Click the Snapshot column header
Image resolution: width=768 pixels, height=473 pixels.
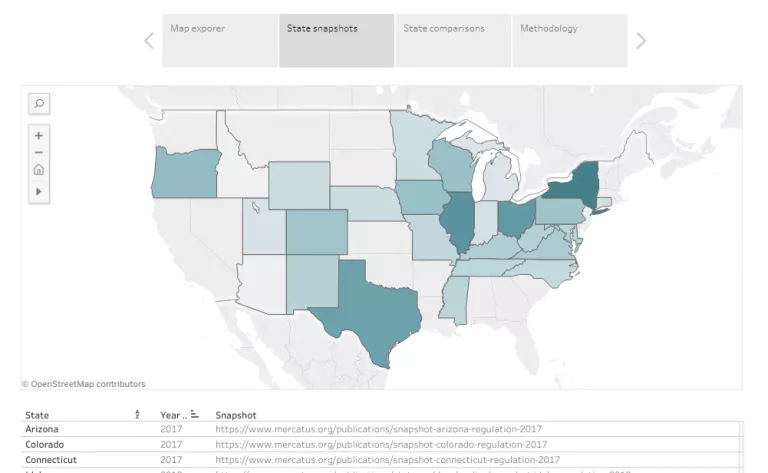[236, 415]
